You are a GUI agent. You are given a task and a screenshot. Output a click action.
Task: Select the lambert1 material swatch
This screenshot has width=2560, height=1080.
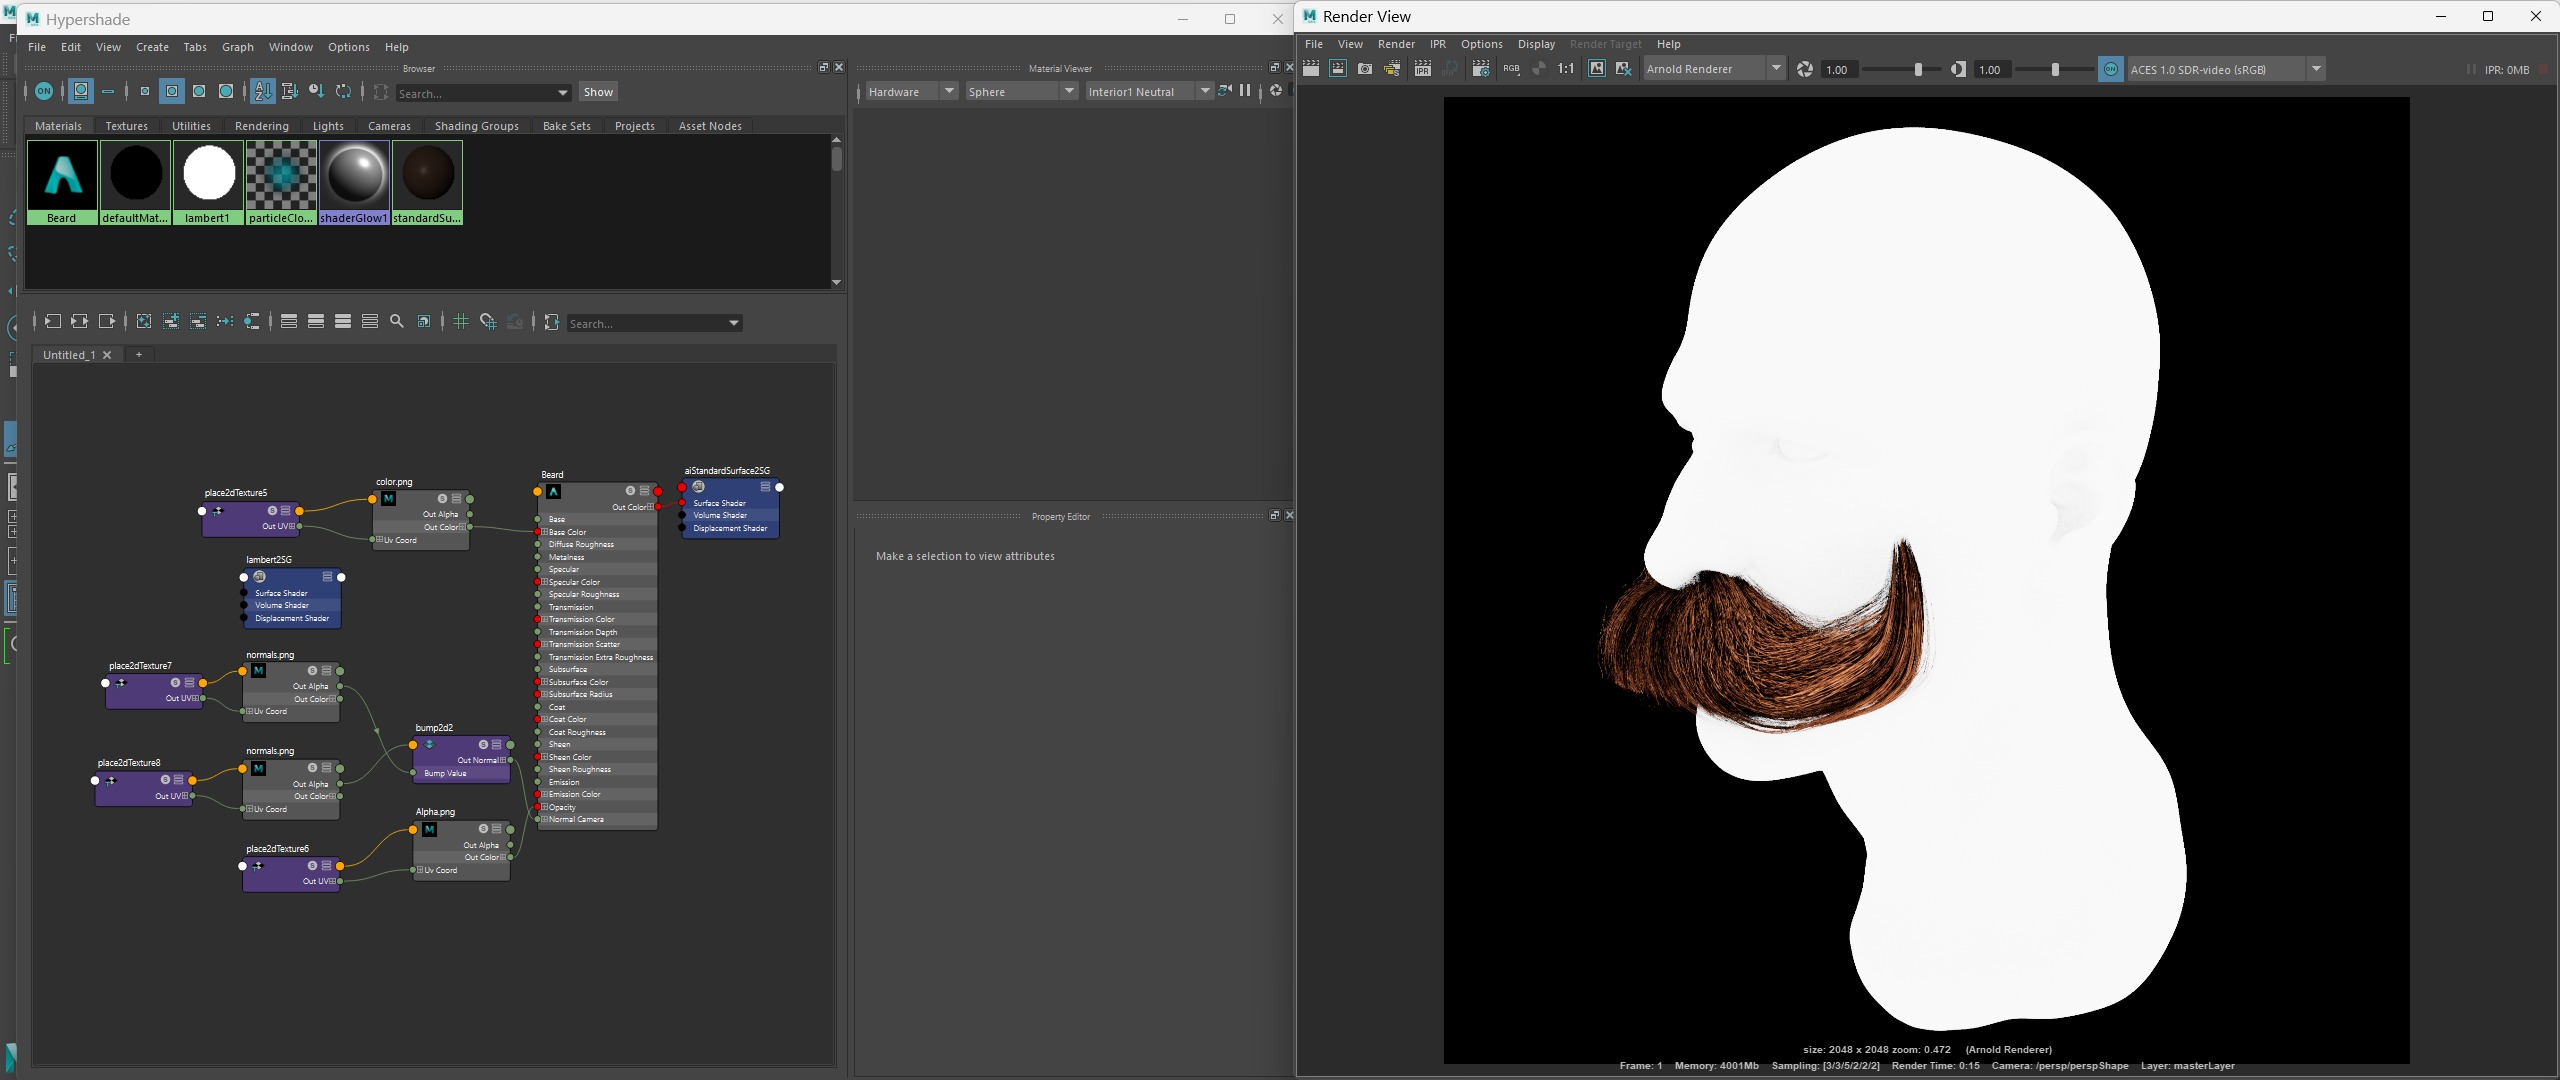pos(208,182)
